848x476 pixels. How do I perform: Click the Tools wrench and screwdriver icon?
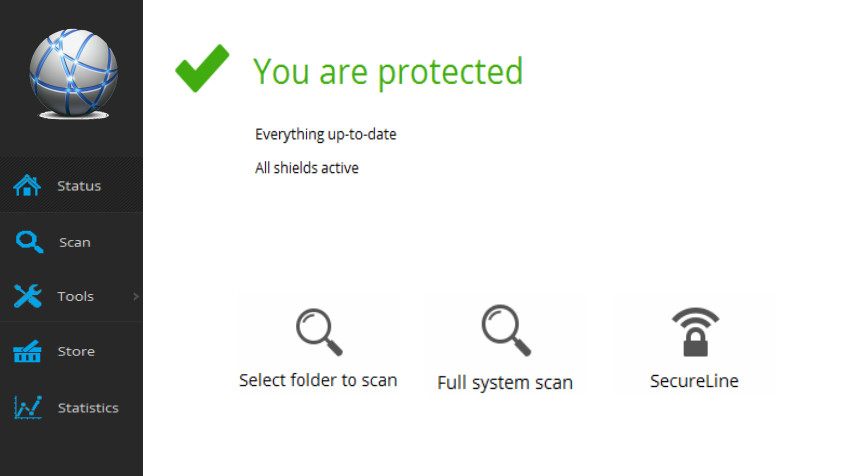point(28,296)
